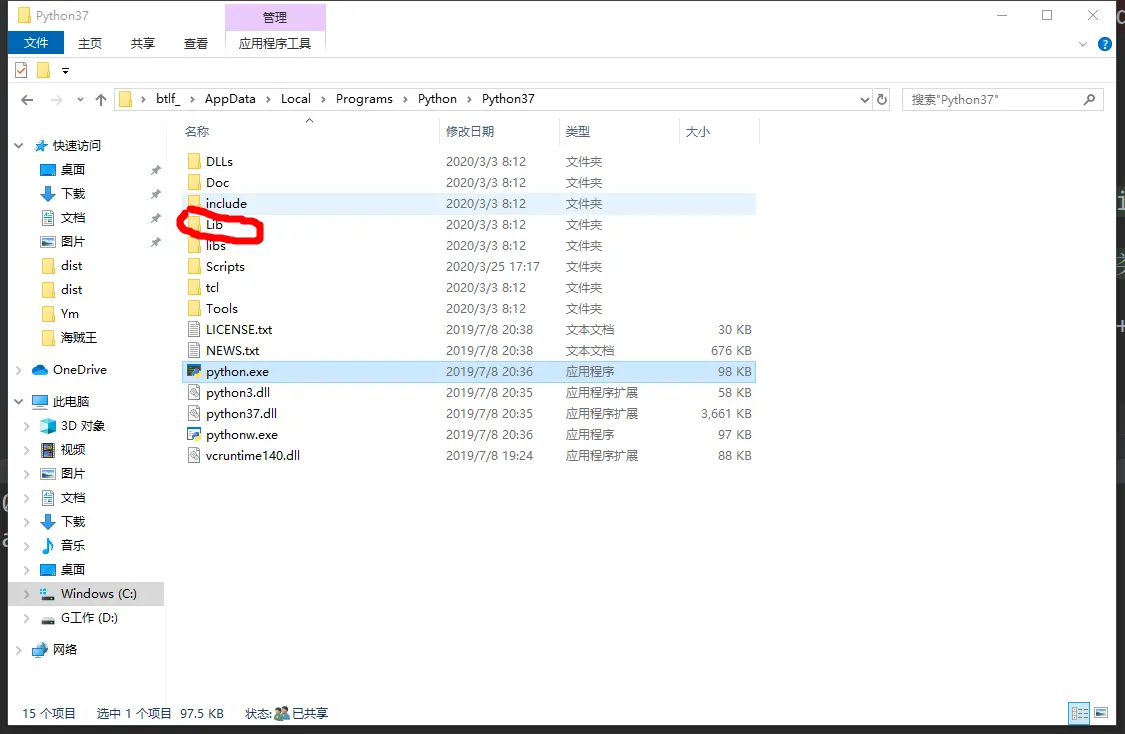Go back with the left arrow

(27, 100)
